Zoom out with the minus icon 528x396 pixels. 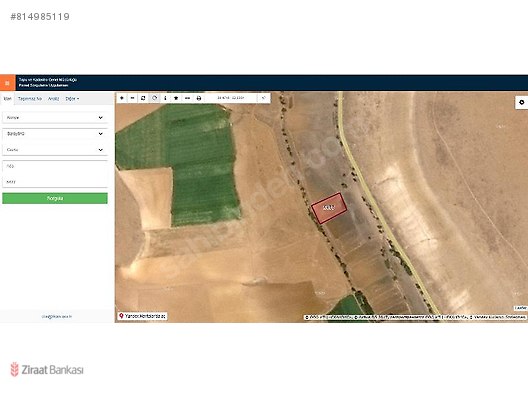pos(132,98)
